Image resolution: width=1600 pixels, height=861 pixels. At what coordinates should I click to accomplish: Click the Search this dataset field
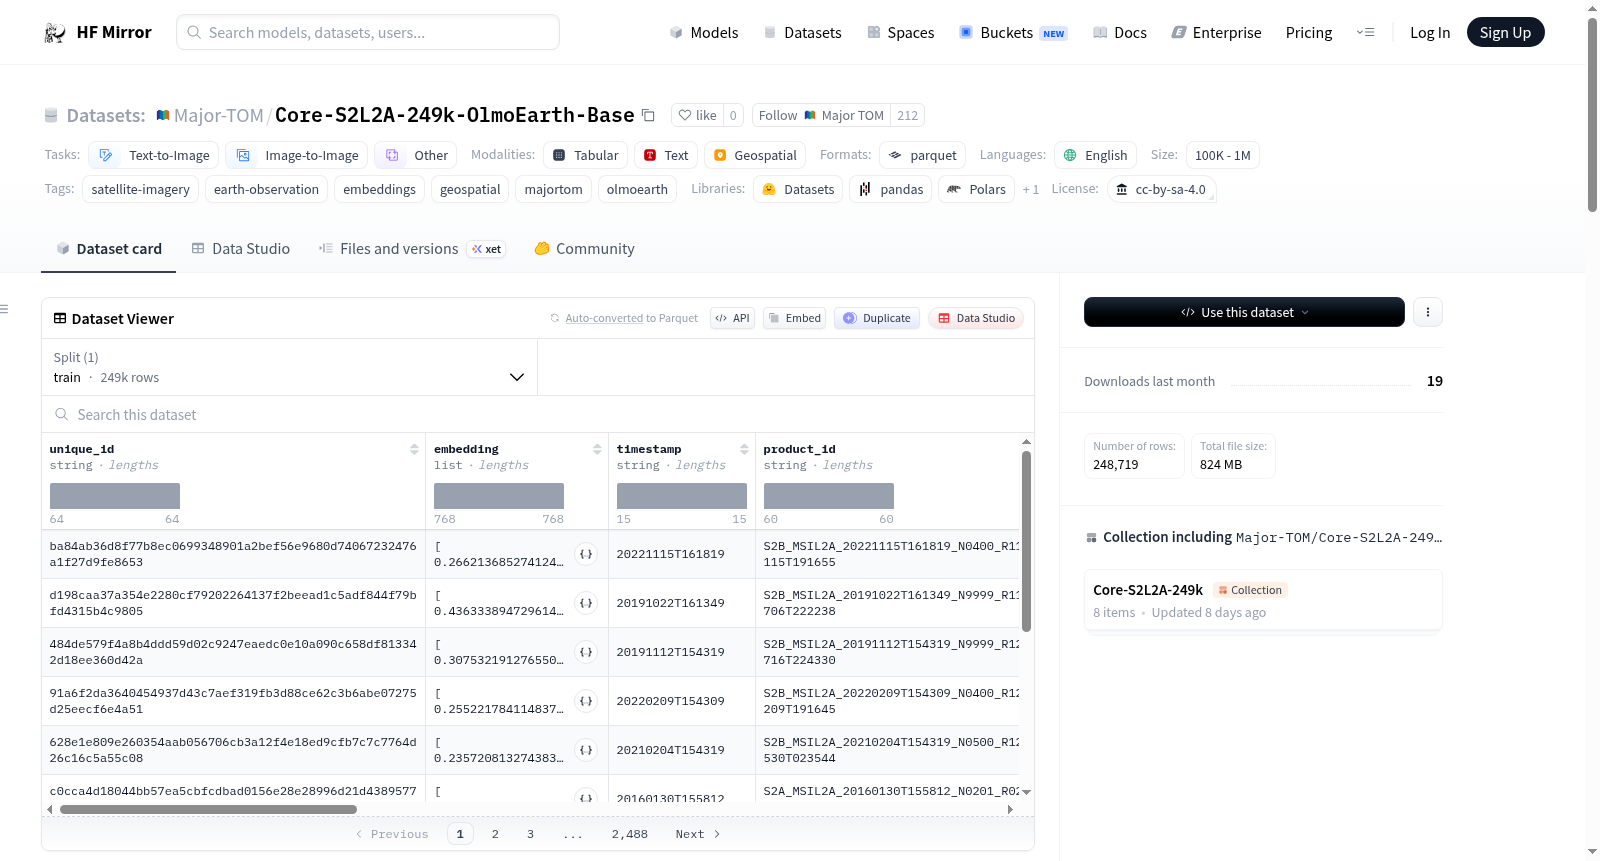tap(538, 414)
